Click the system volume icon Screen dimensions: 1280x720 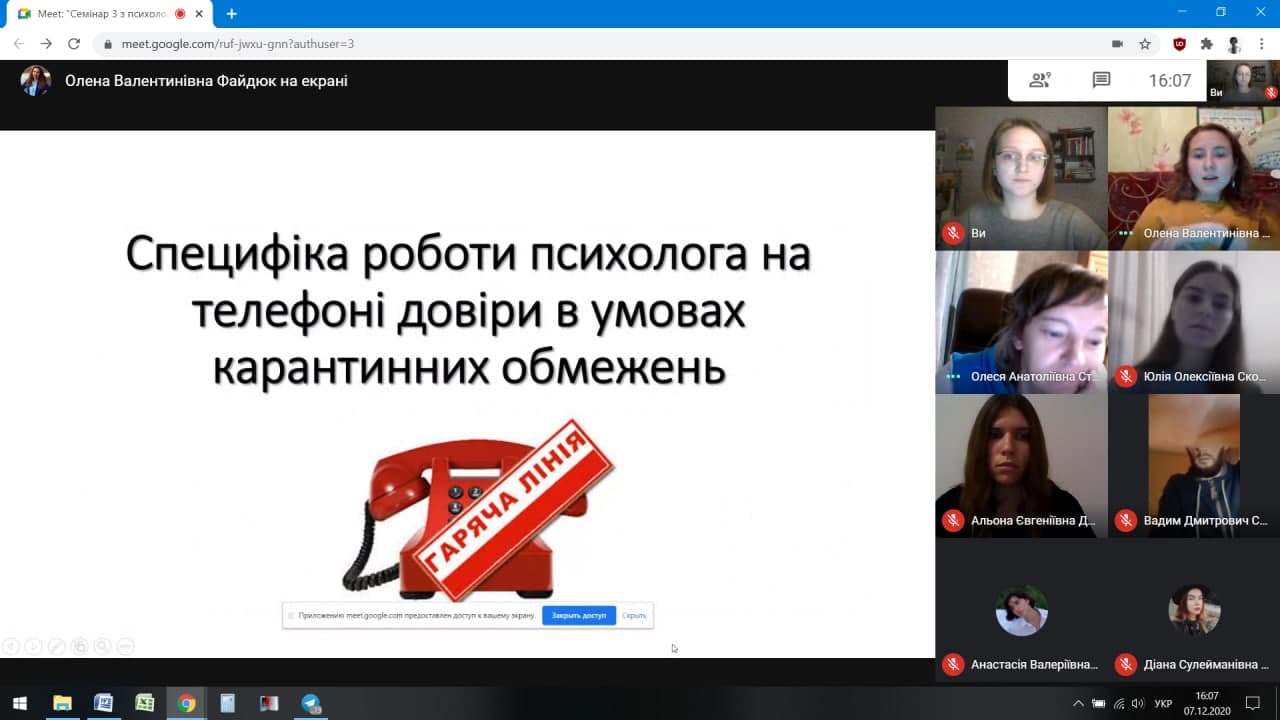point(1137,703)
